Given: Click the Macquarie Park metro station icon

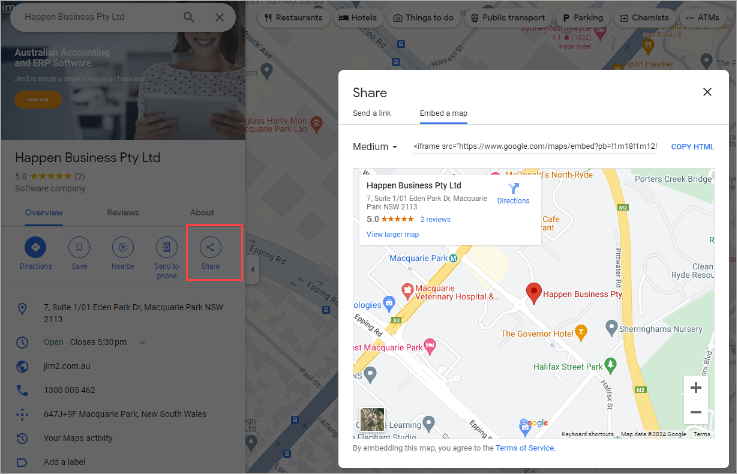Looking at the screenshot, I should tap(453, 258).
